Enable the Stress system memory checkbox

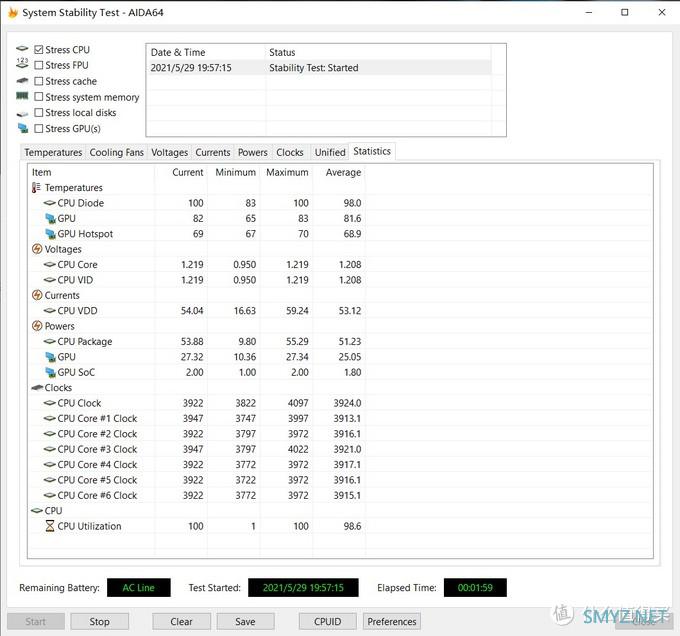pos(39,97)
